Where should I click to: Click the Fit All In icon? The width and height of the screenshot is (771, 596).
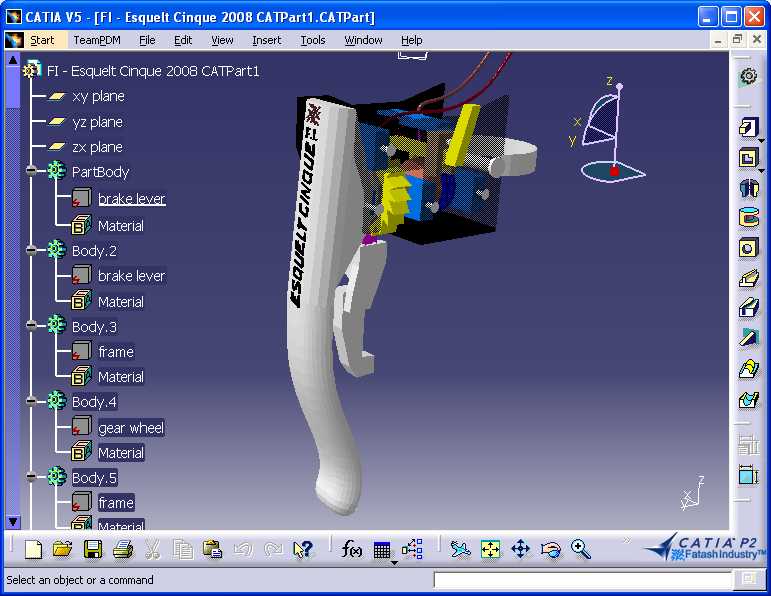click(x=490, y=549)
